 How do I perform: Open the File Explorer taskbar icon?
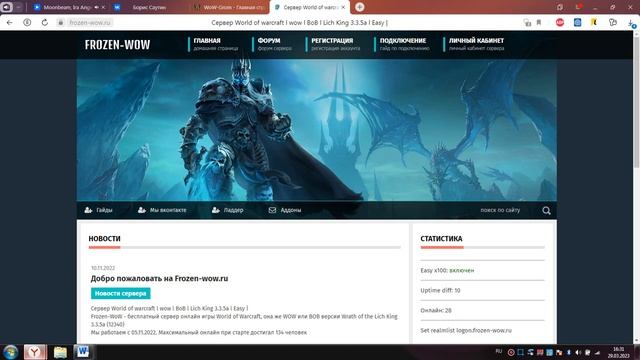click(x=60, y=352)
